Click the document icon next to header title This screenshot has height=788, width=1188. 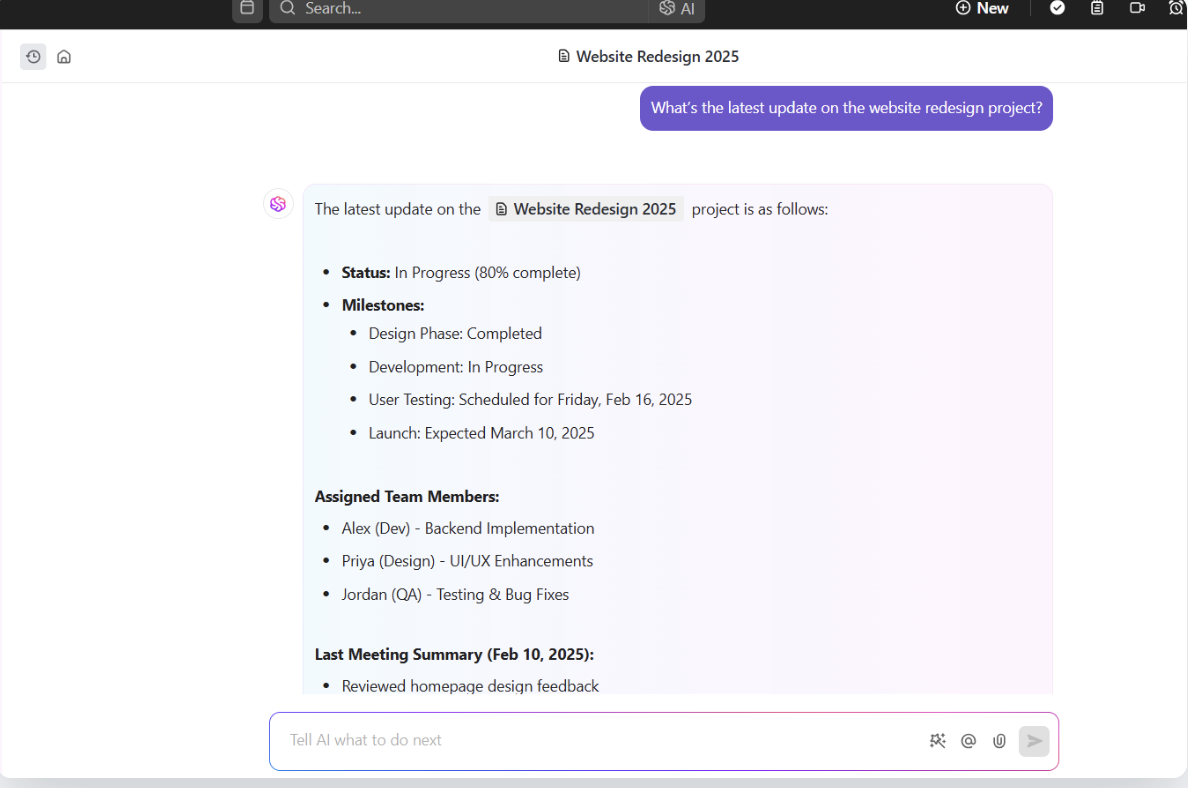[x=564, y=56]
